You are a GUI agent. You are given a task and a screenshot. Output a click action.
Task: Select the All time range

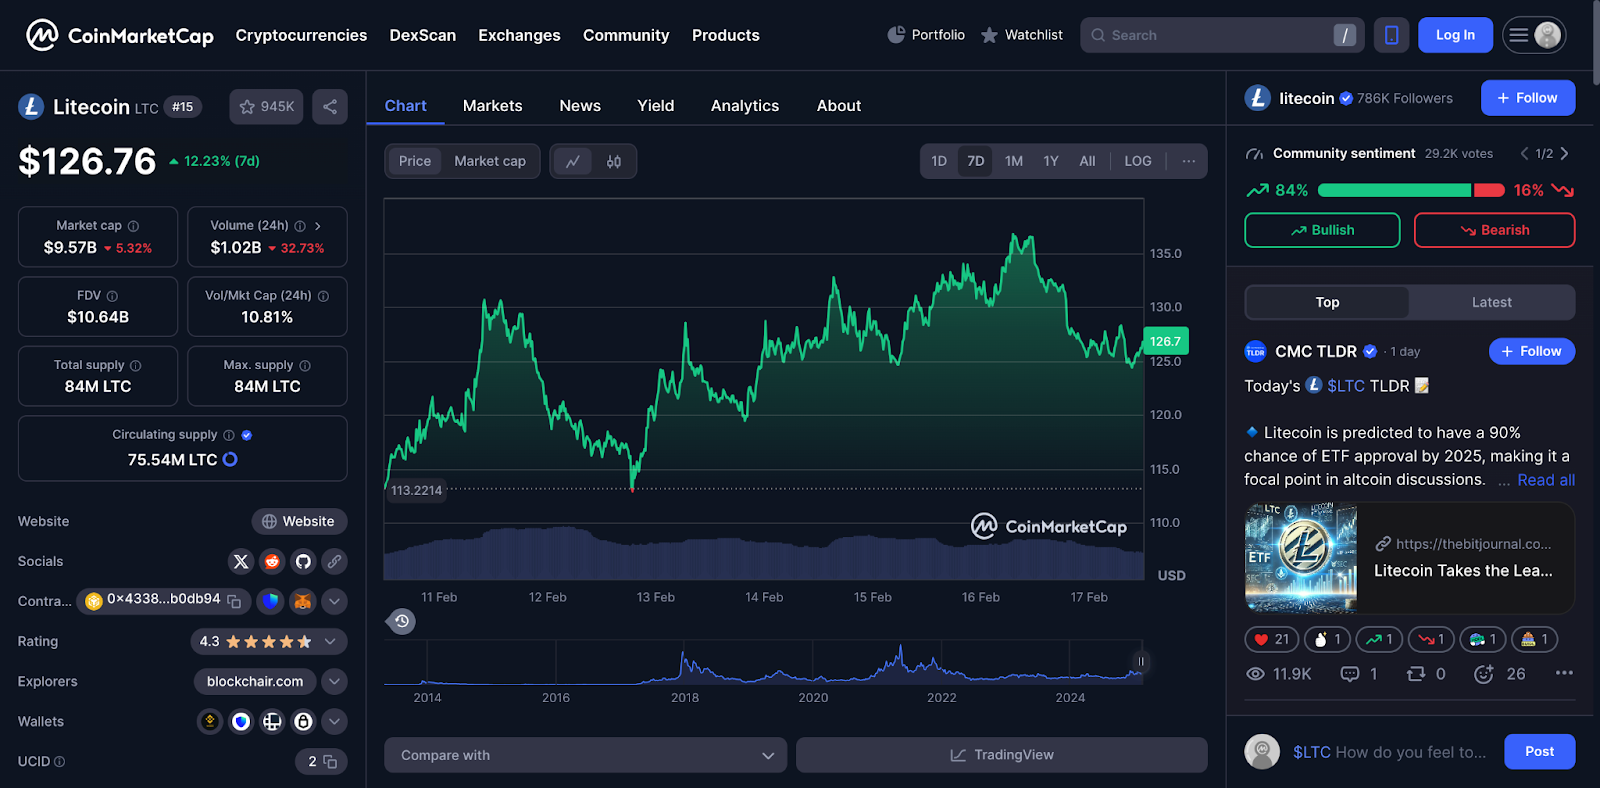click(x=1087, y=161)
